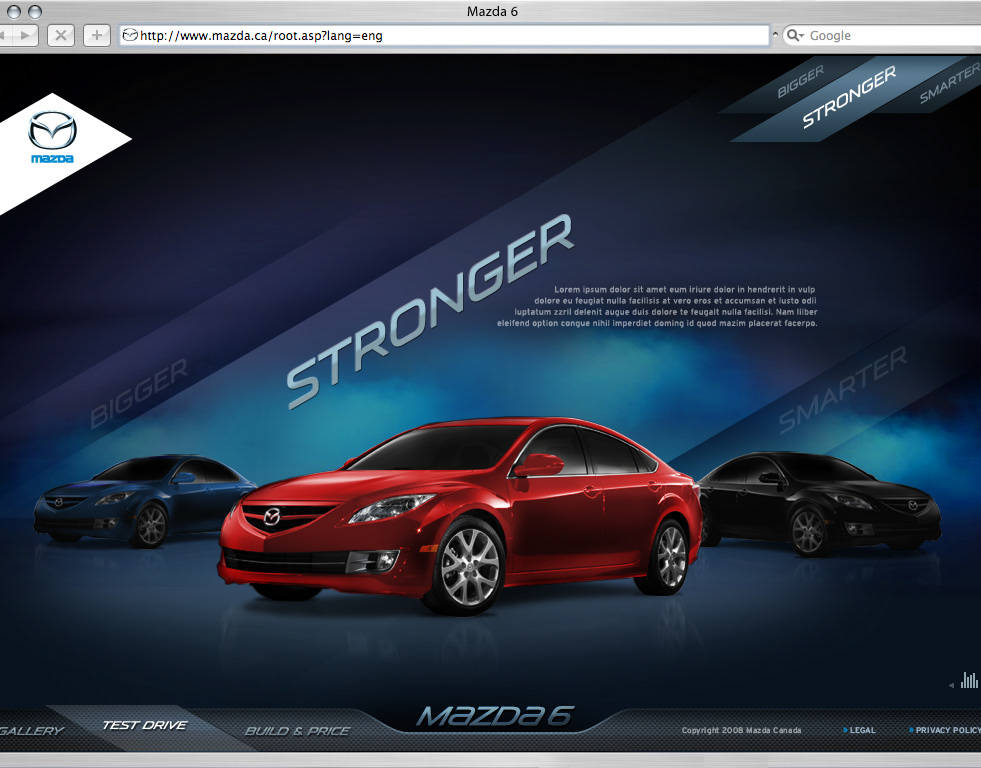981x768 pixels.
Task: Select the blue Mazda 6 car
Action: tap(141, 500)
